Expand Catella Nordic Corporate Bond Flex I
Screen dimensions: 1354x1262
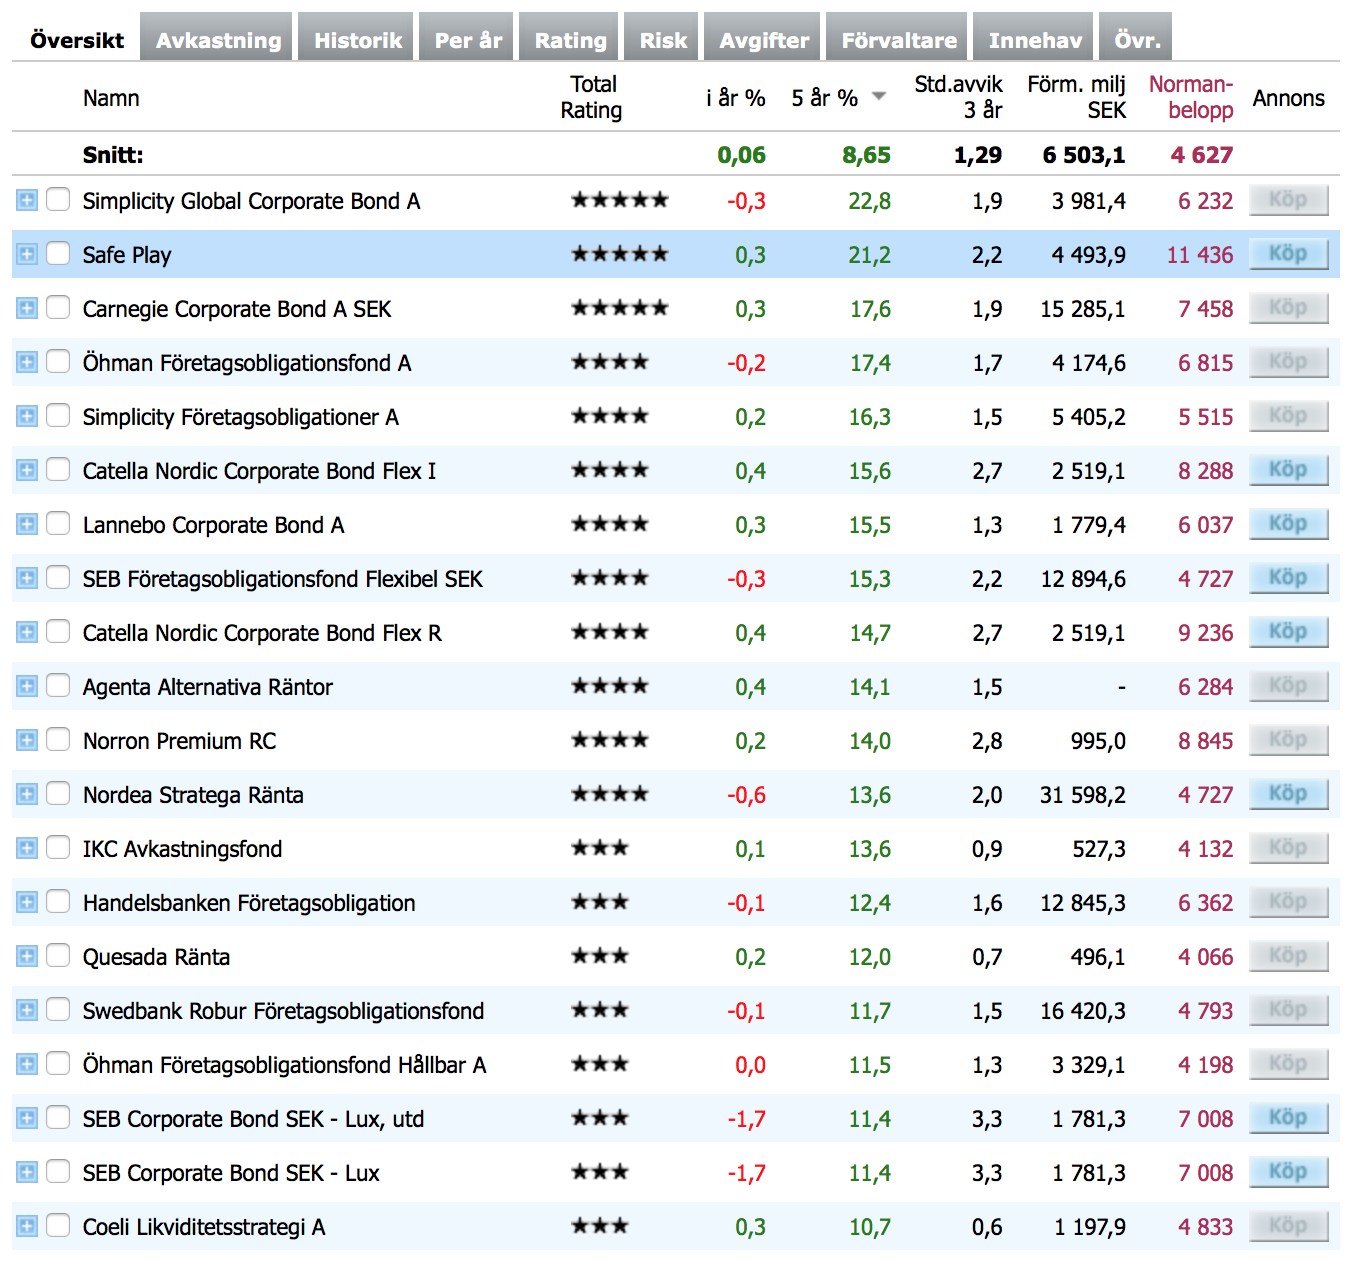point(27,470)
